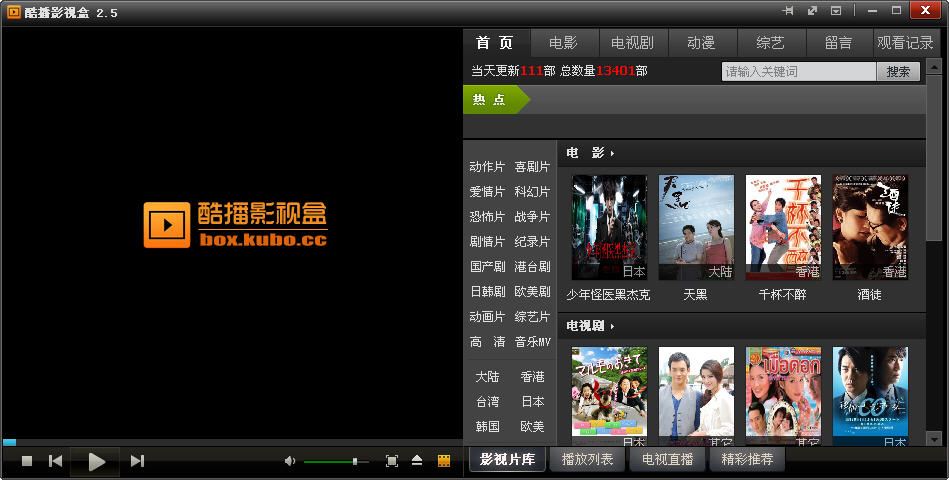The width and height of the screenshot is (949, 480).
Task: Click the 千杯不醉 title text
Action: (783, 295)
